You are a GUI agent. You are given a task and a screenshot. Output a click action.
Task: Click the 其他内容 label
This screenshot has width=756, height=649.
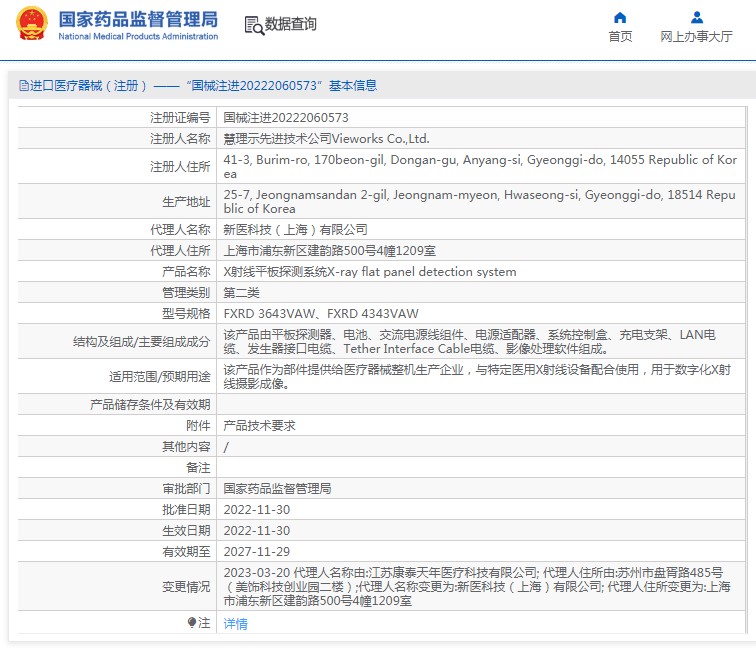[x=186, y=447]
